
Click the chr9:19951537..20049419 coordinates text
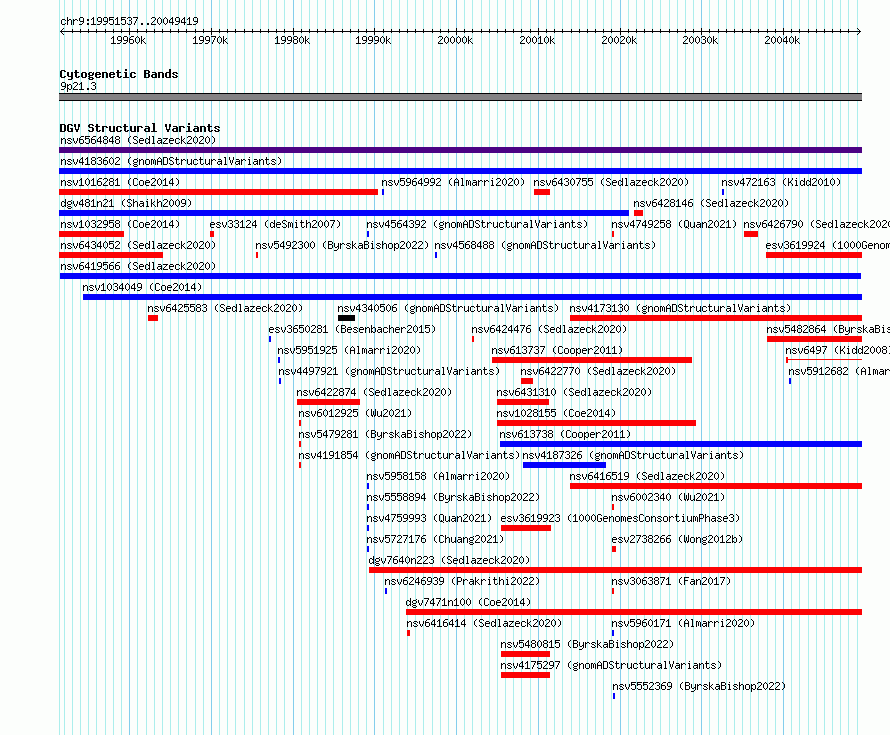click(x=129, y=21)
